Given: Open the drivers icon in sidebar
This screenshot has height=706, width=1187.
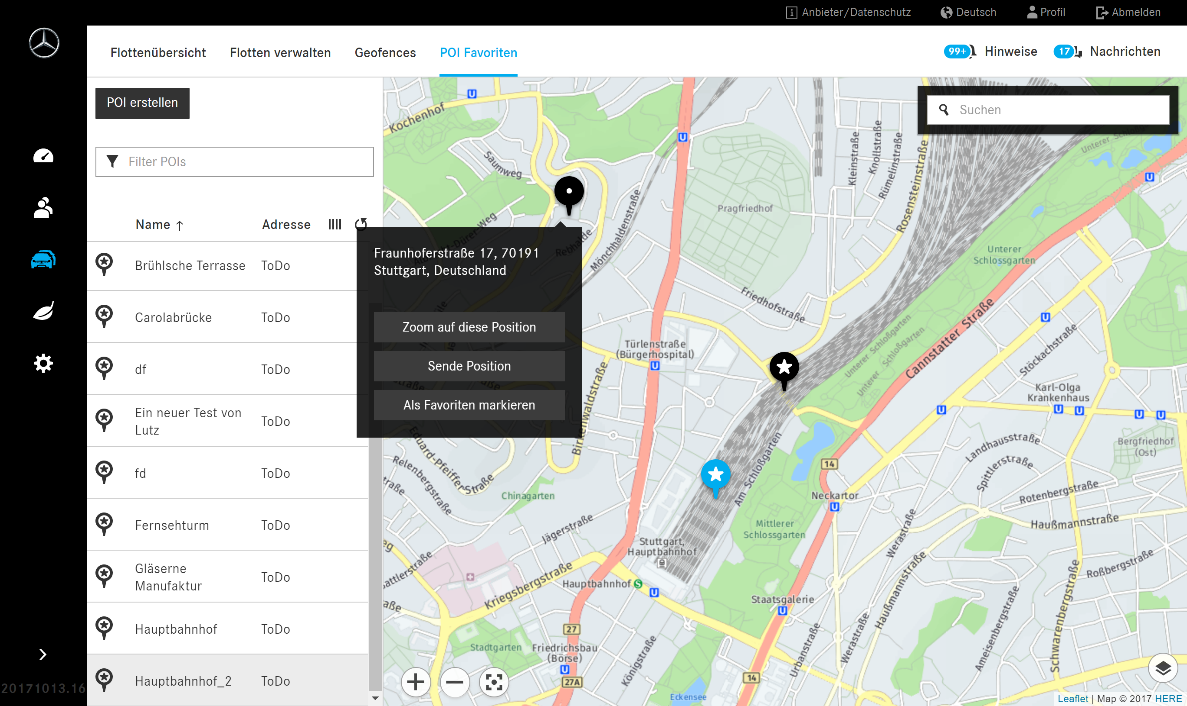Looking at the screenshot, I should tap(43, 208).
